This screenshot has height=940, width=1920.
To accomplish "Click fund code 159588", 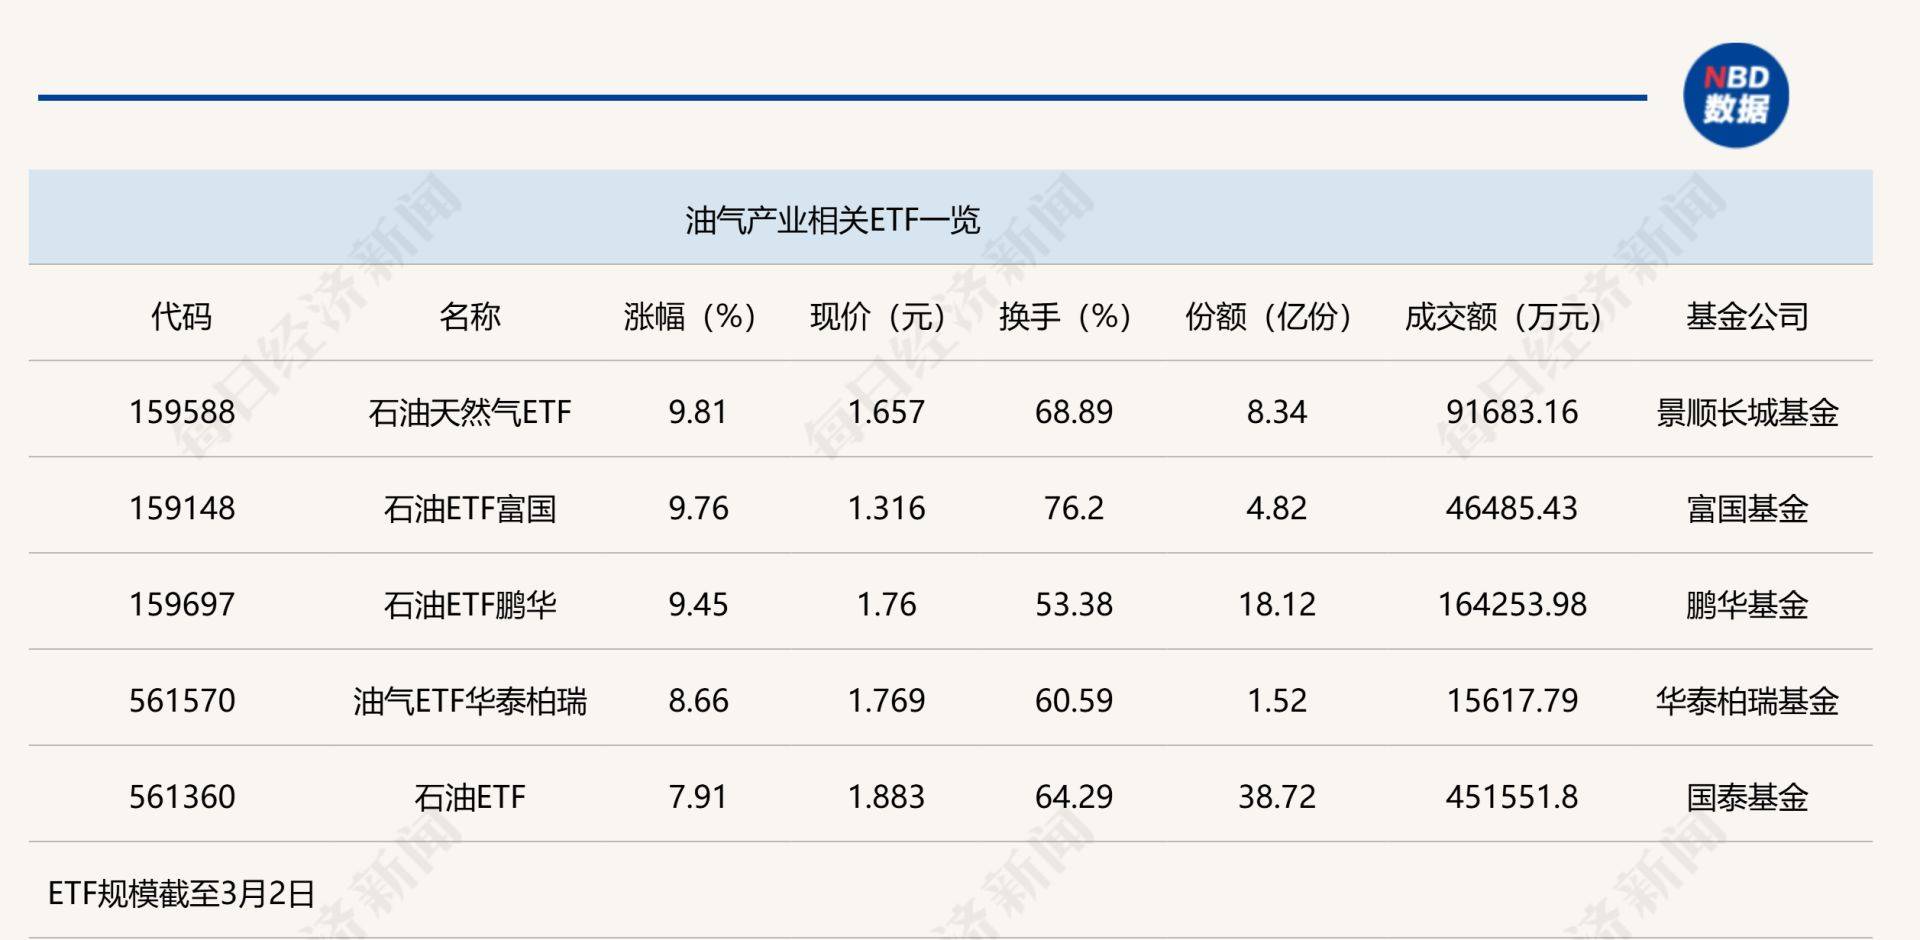I will pyautogui.click(x=182, y=412).
